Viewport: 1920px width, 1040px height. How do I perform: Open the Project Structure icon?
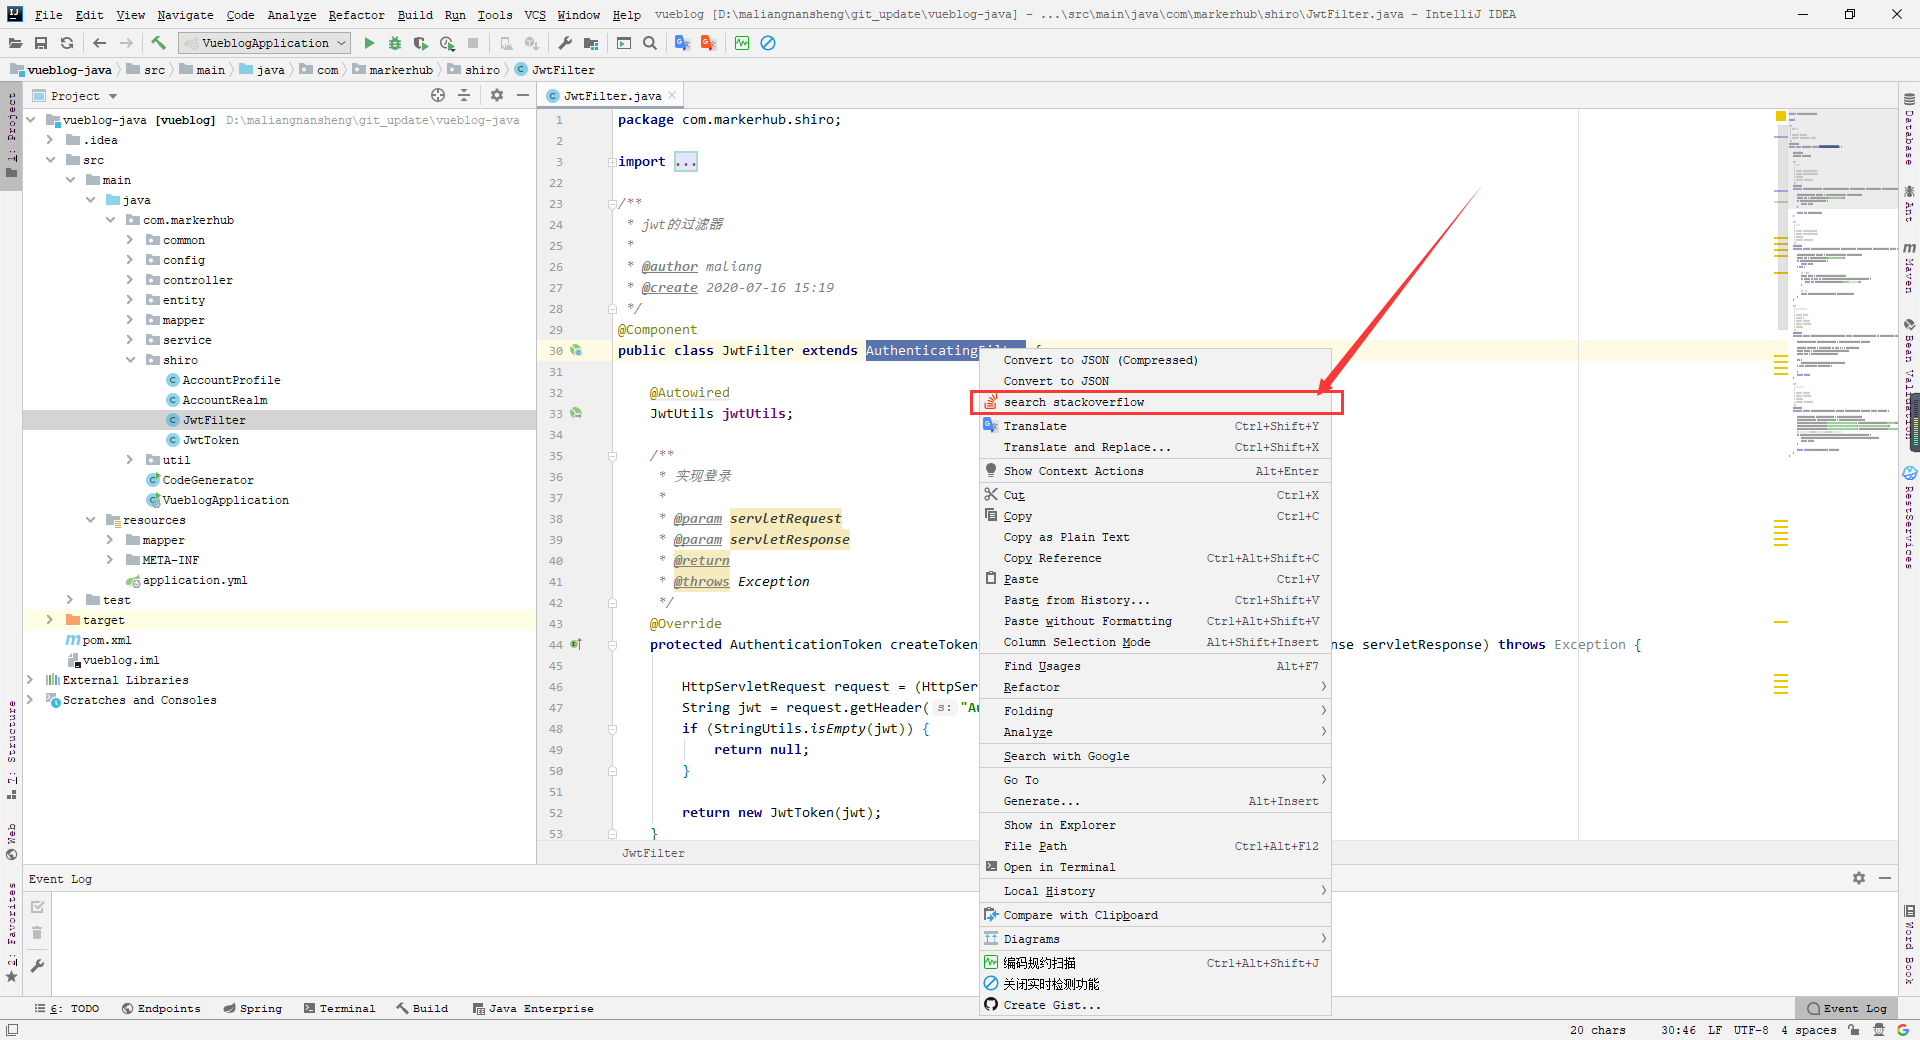pyautogui.click(x=591, y=43)
